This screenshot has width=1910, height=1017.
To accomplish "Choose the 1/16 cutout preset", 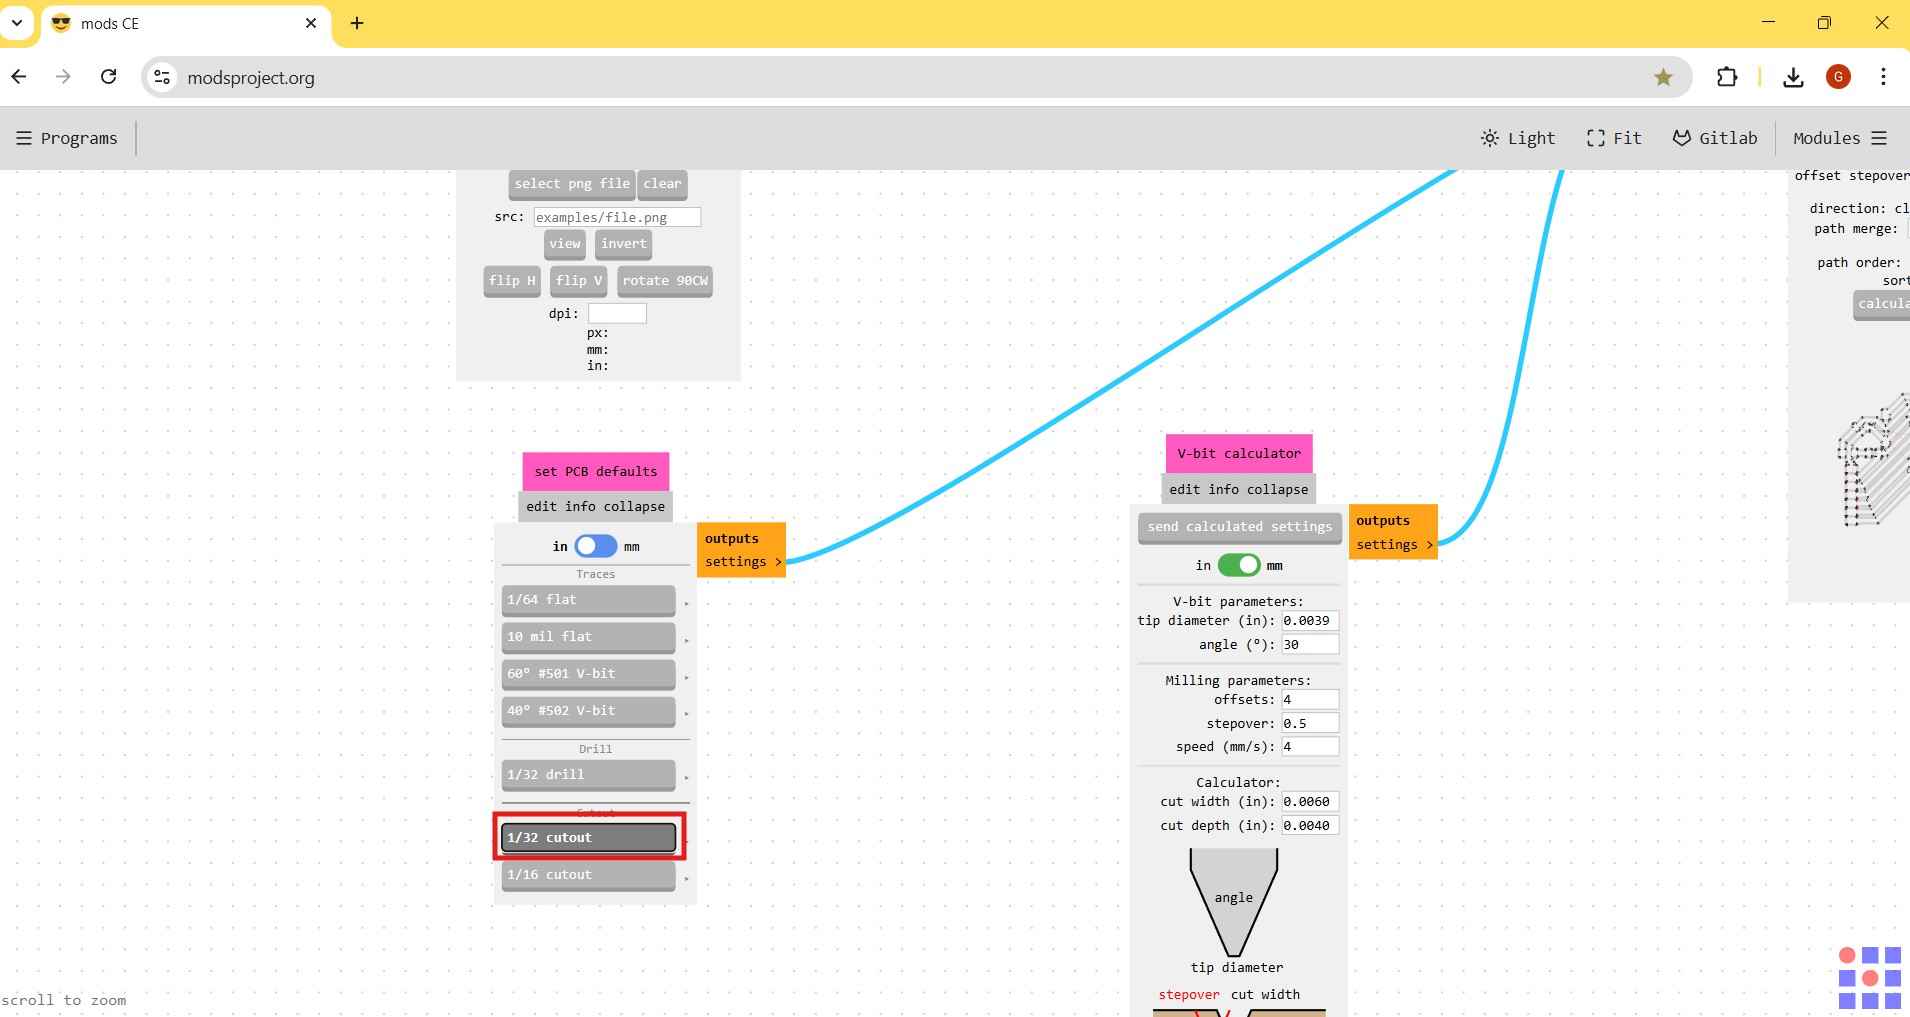I will coord(588,875).
